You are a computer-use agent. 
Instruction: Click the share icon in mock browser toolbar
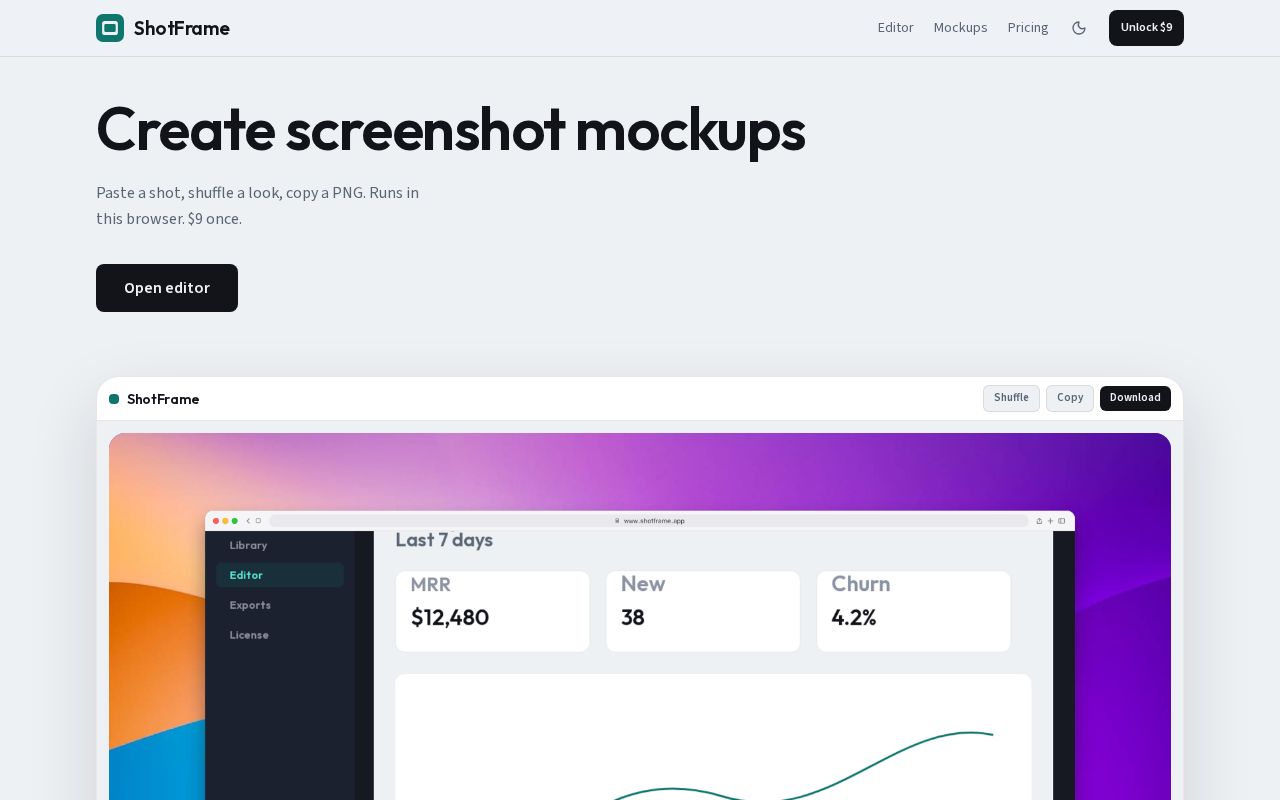coord(1039,521)
